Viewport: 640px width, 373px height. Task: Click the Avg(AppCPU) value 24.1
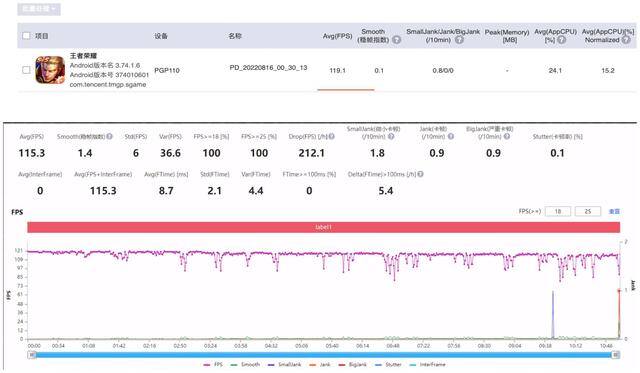[x=555, y=70]
